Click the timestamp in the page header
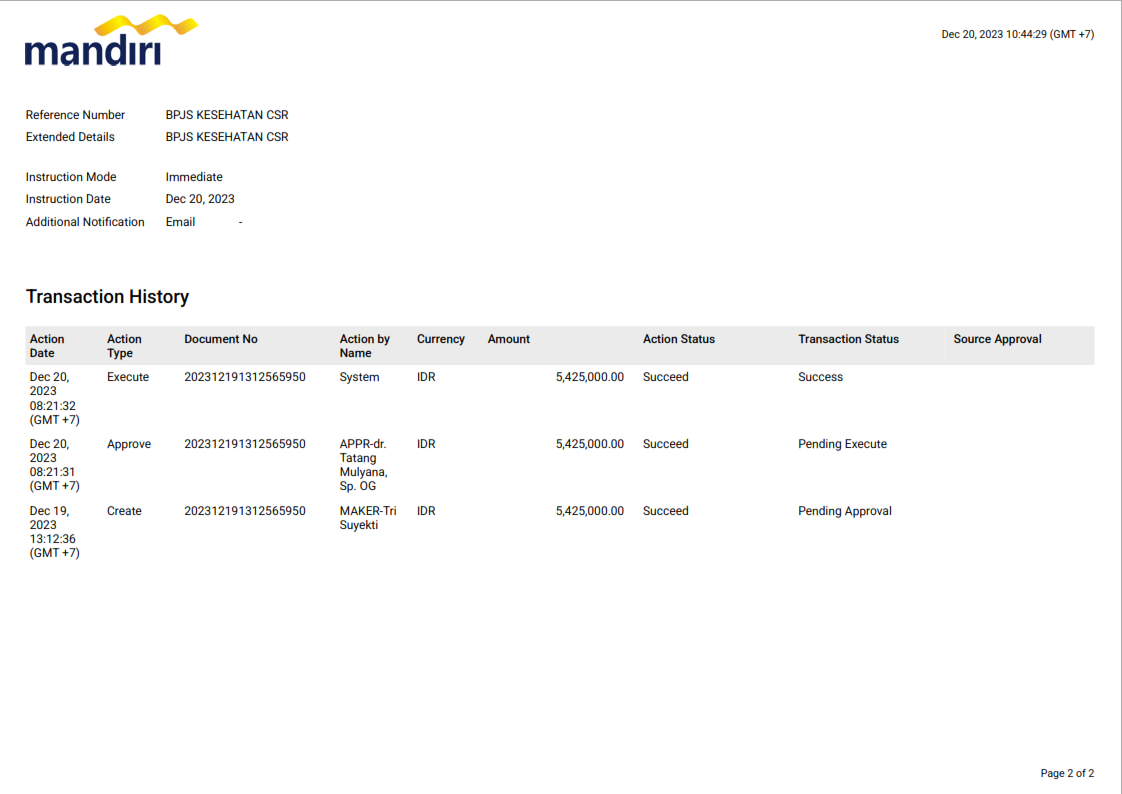Image resolution: width=1122 pixels, height=794 pixels. pos(1017,34)
